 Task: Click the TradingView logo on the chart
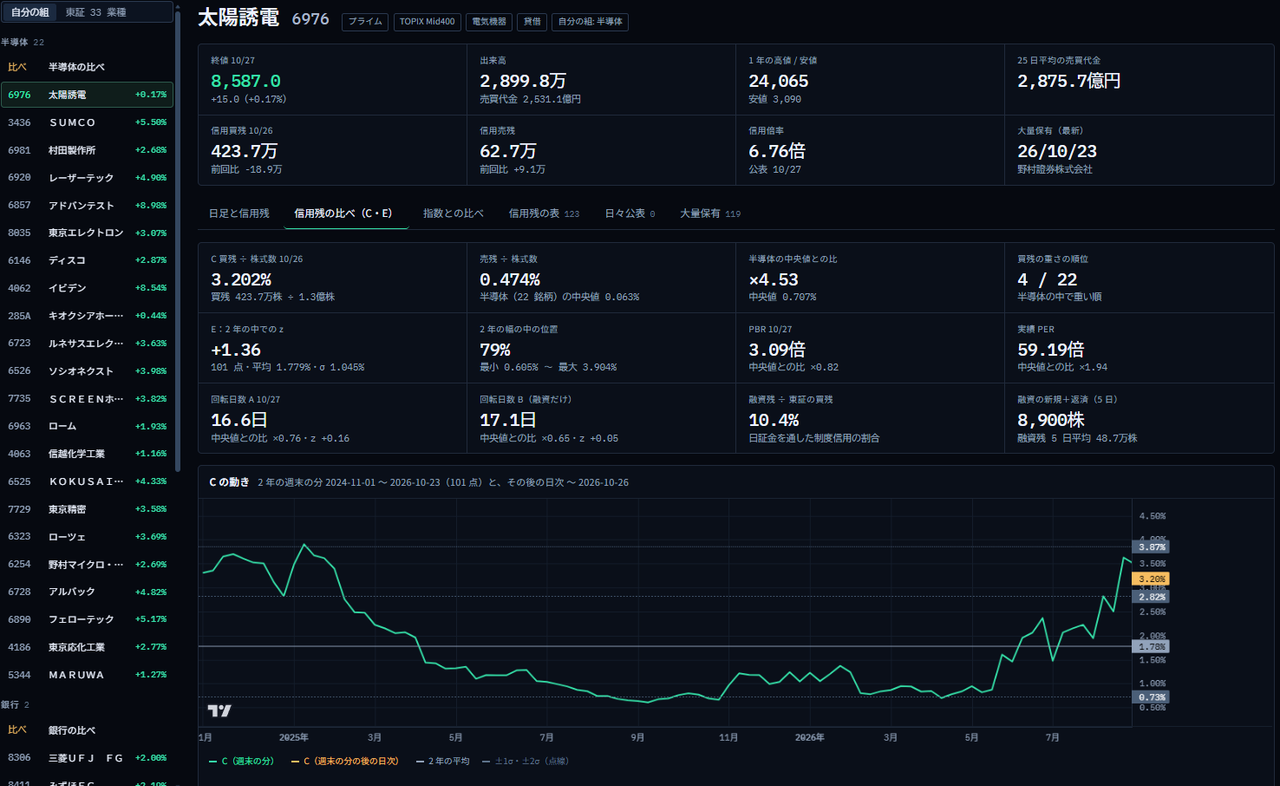click(x=219, y=711)
